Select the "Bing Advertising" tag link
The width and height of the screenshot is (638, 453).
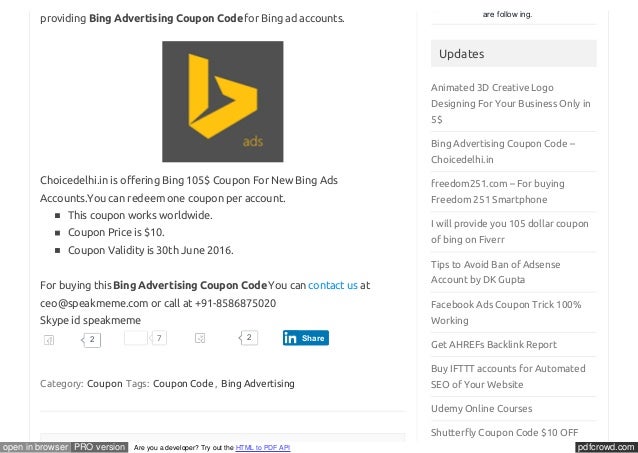point(258,383)
